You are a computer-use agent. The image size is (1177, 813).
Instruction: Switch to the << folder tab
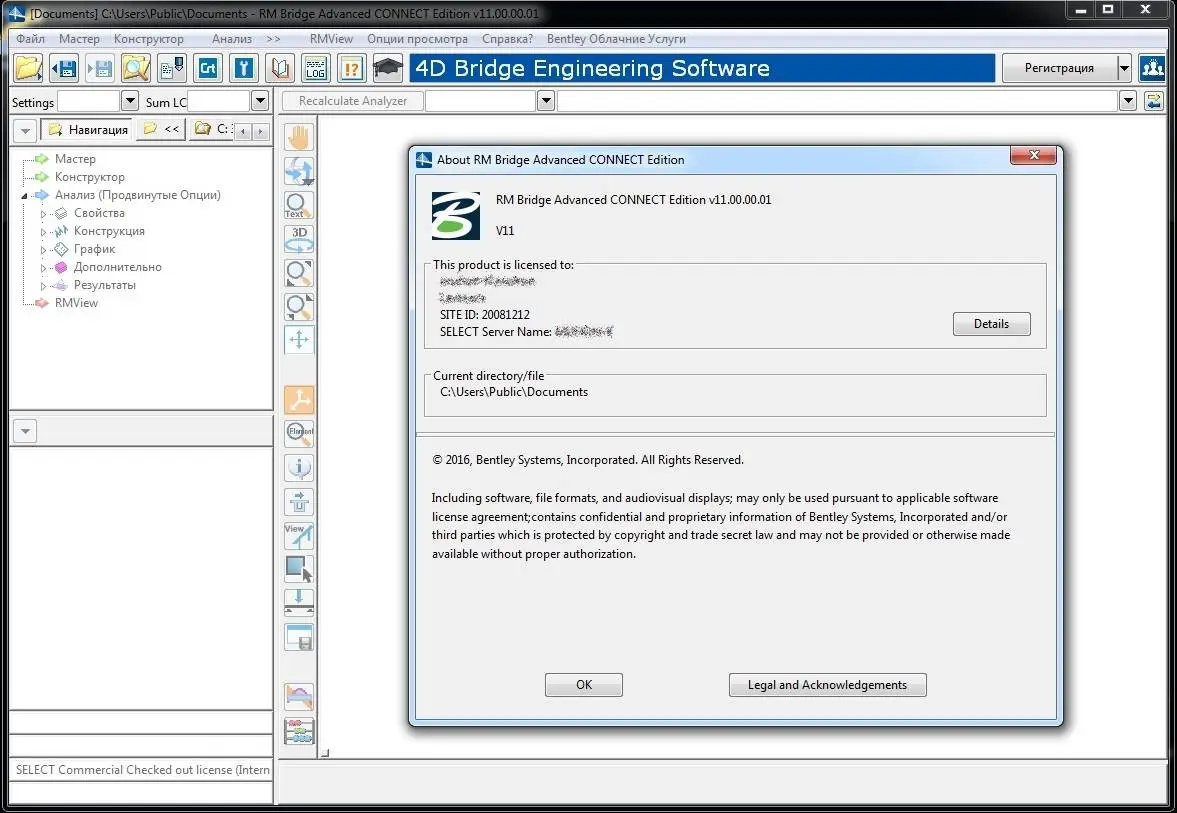tap(161, 129)
